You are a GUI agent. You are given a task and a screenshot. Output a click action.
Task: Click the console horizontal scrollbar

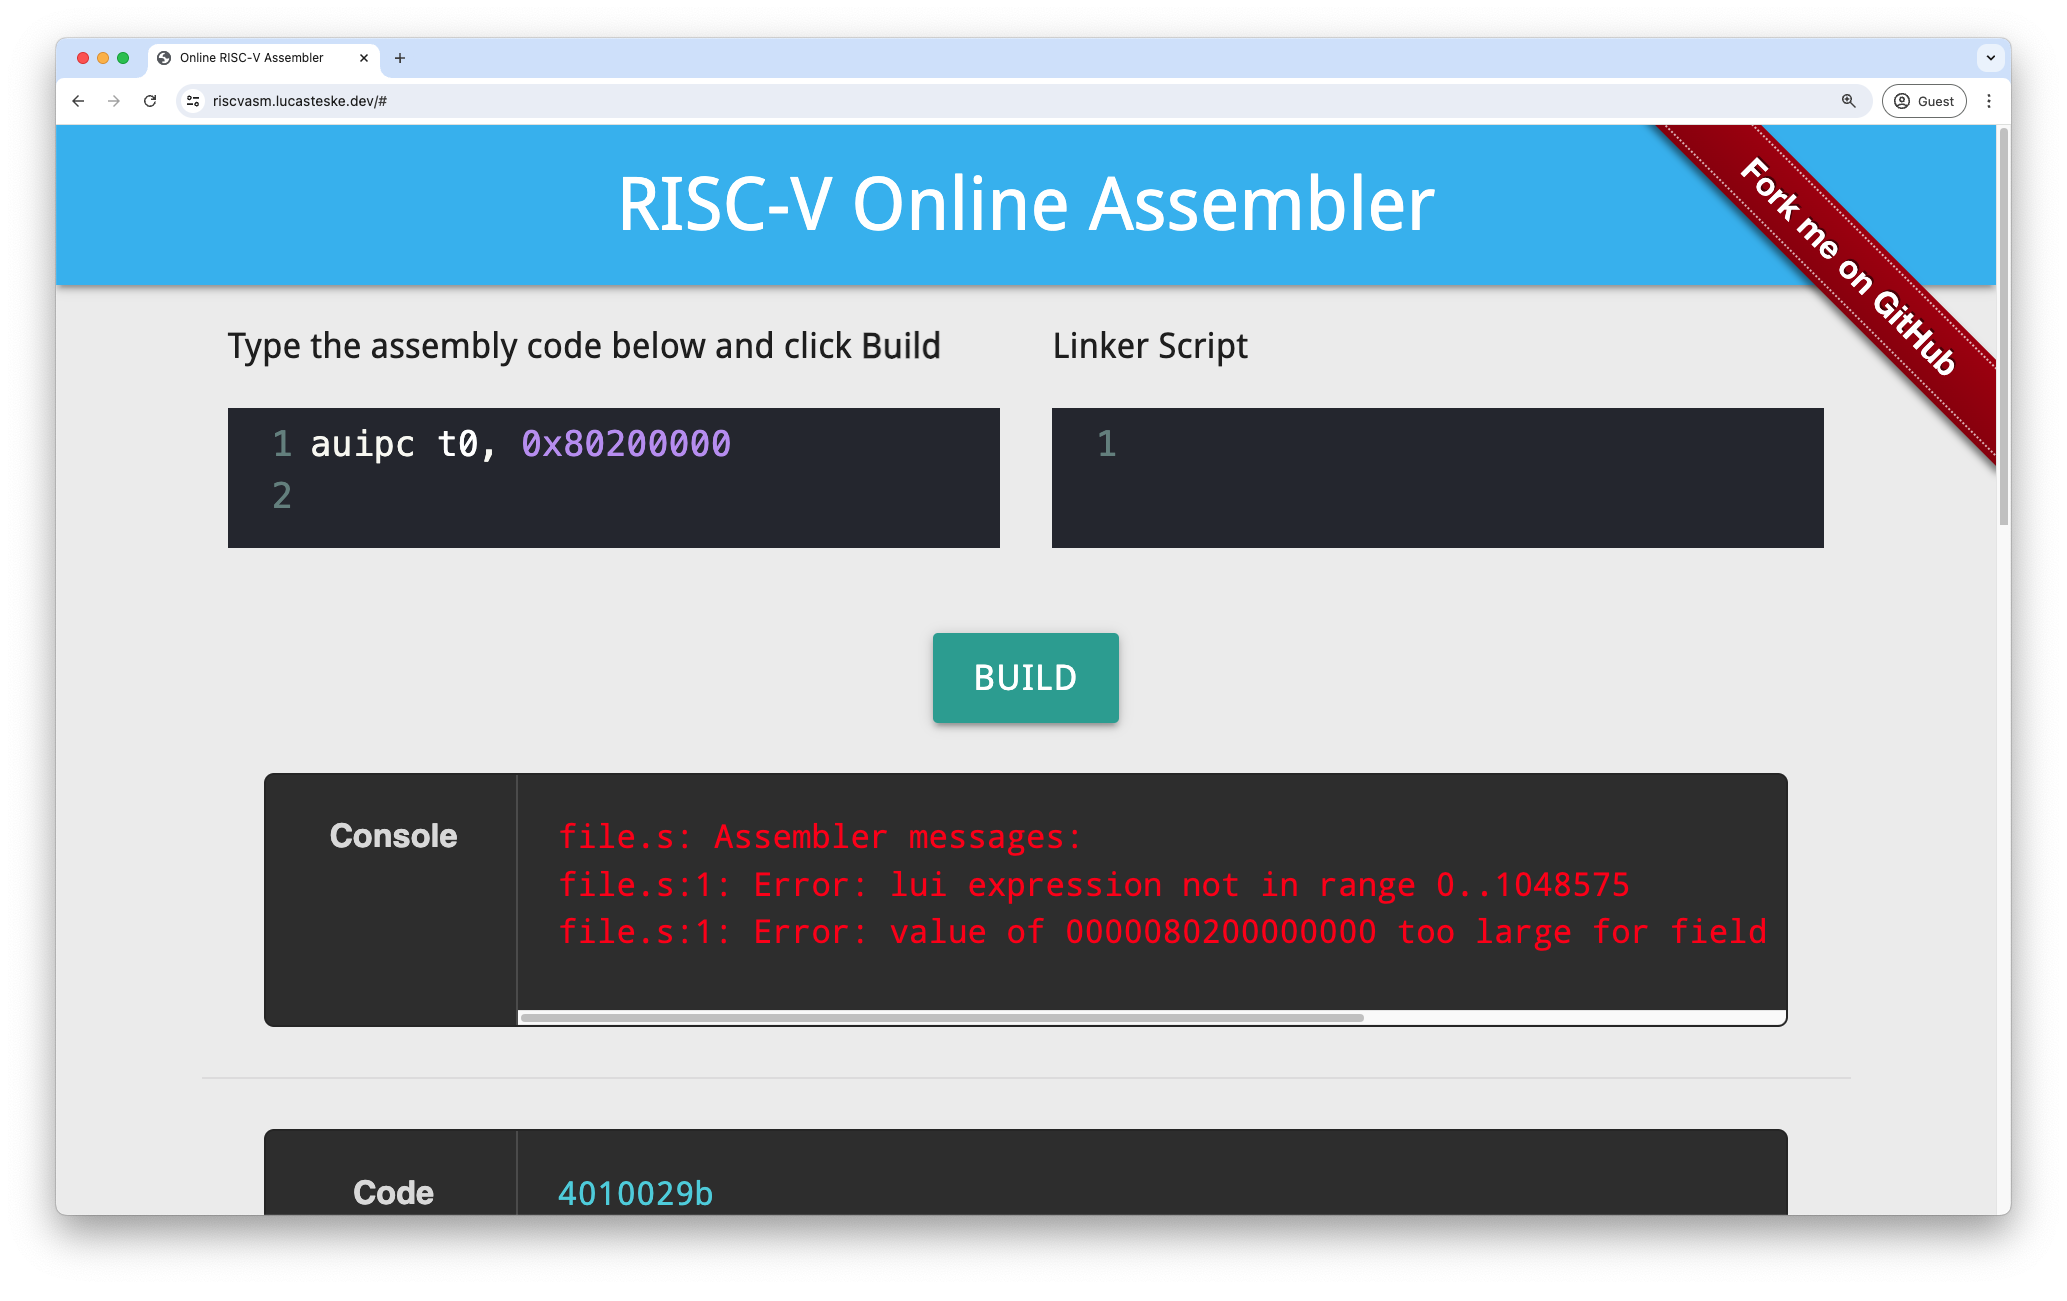tap(942, 1018)
